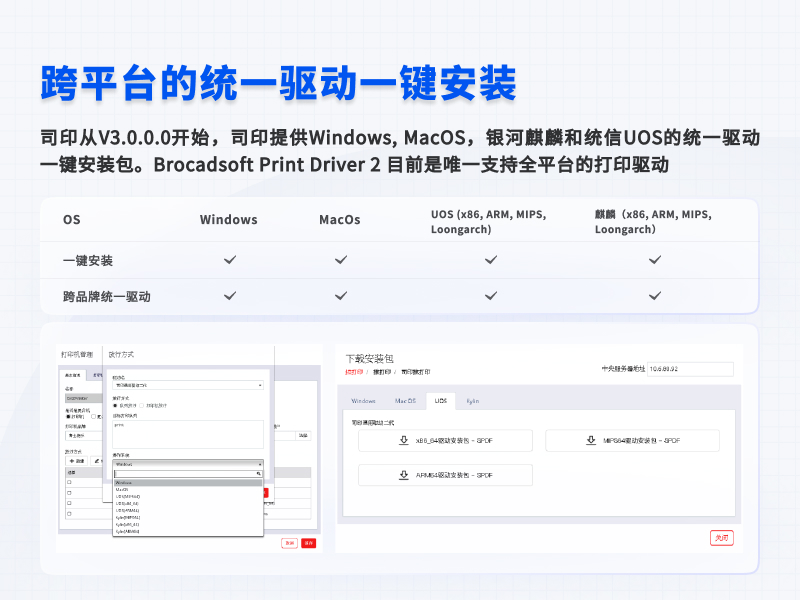Click the magnifier icon in OS dropdown search
Image resolution: width=800 pixels, height=600 pixels.
[259, 474]
